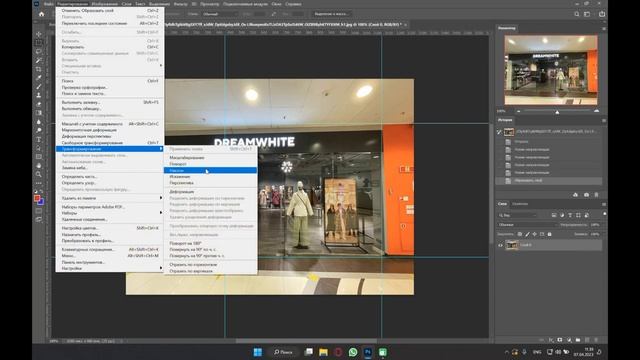This screenshot has width=640, height=360.
Task: Select the Lasso tool
Action: 39,52
